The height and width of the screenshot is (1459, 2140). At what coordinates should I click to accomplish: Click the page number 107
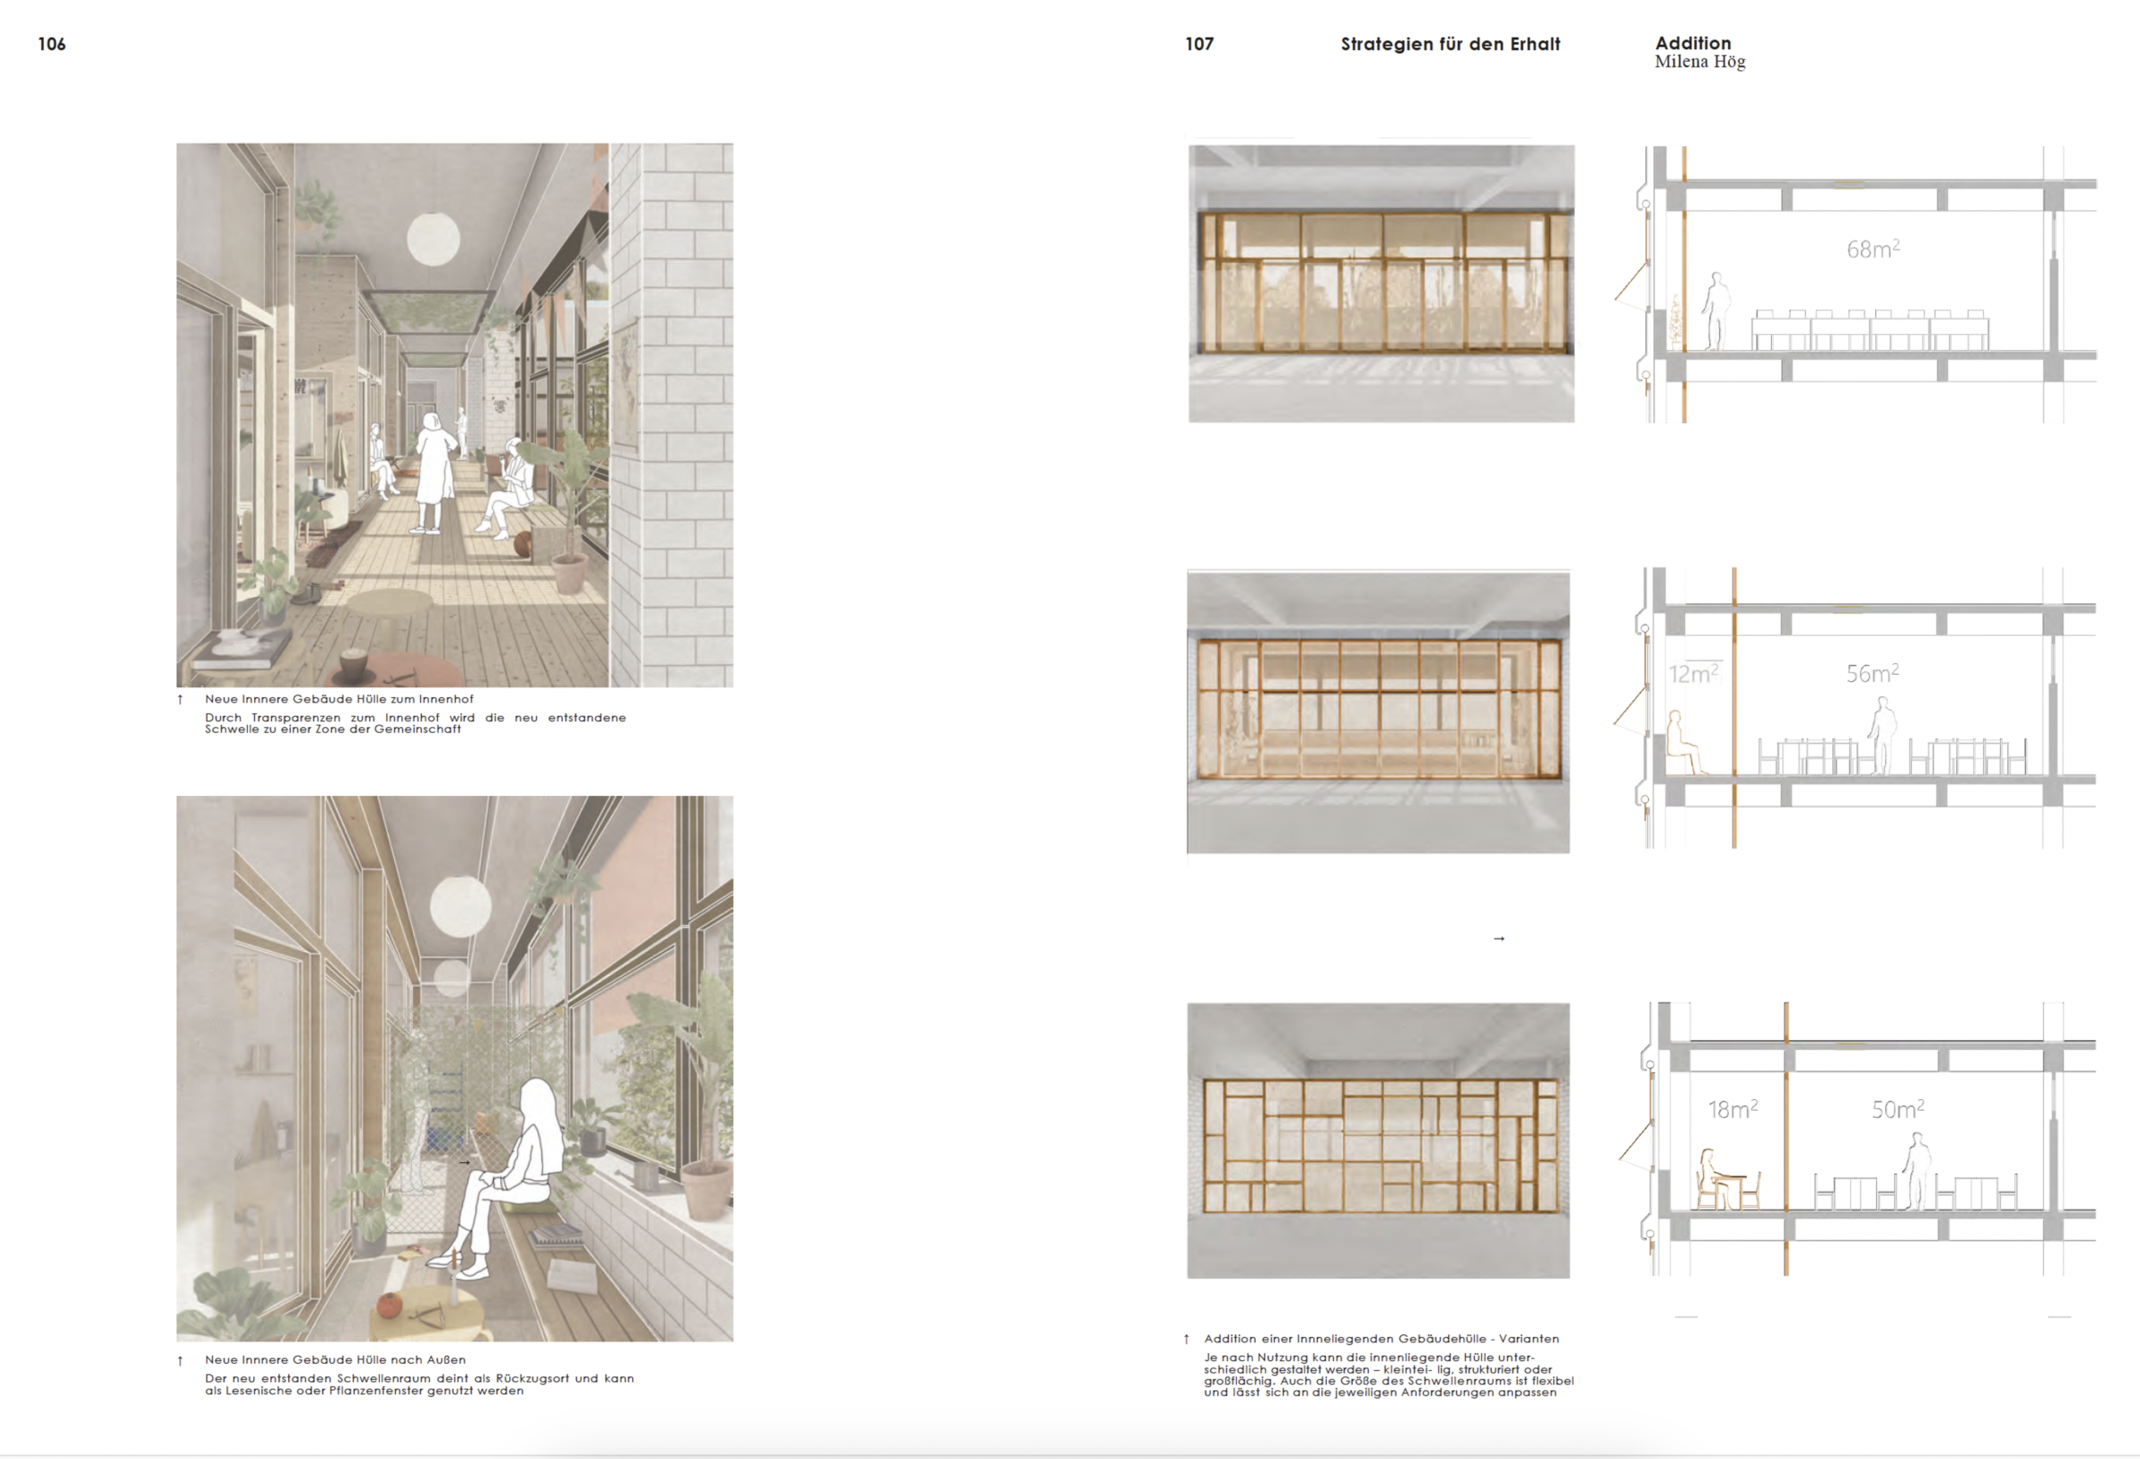tap(1199, 44)
